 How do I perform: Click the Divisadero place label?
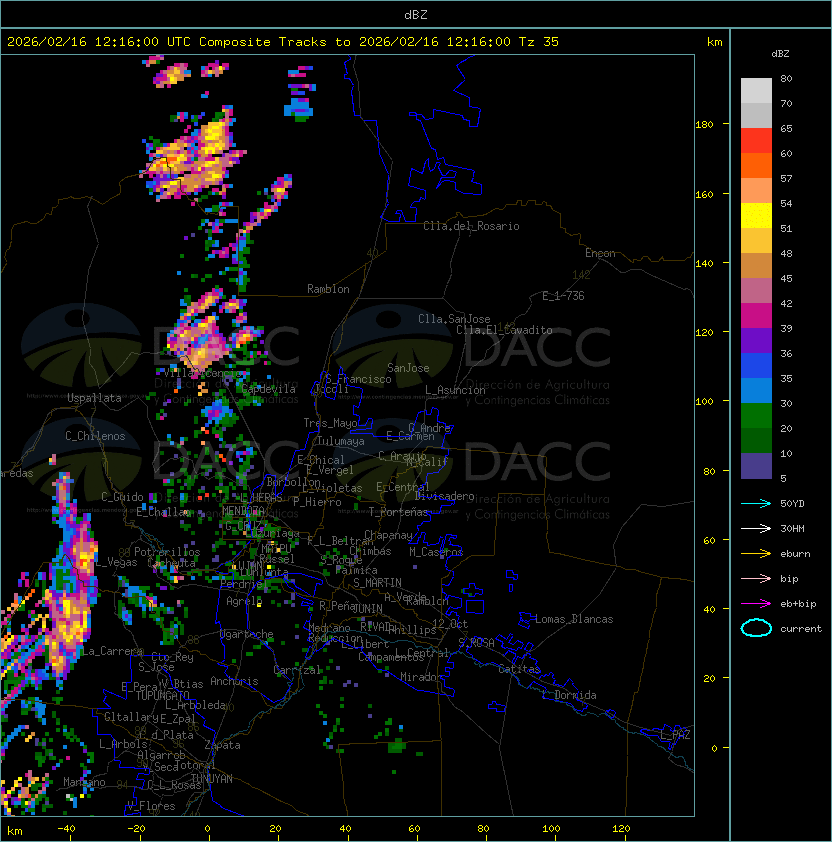(x=444, y=496)
